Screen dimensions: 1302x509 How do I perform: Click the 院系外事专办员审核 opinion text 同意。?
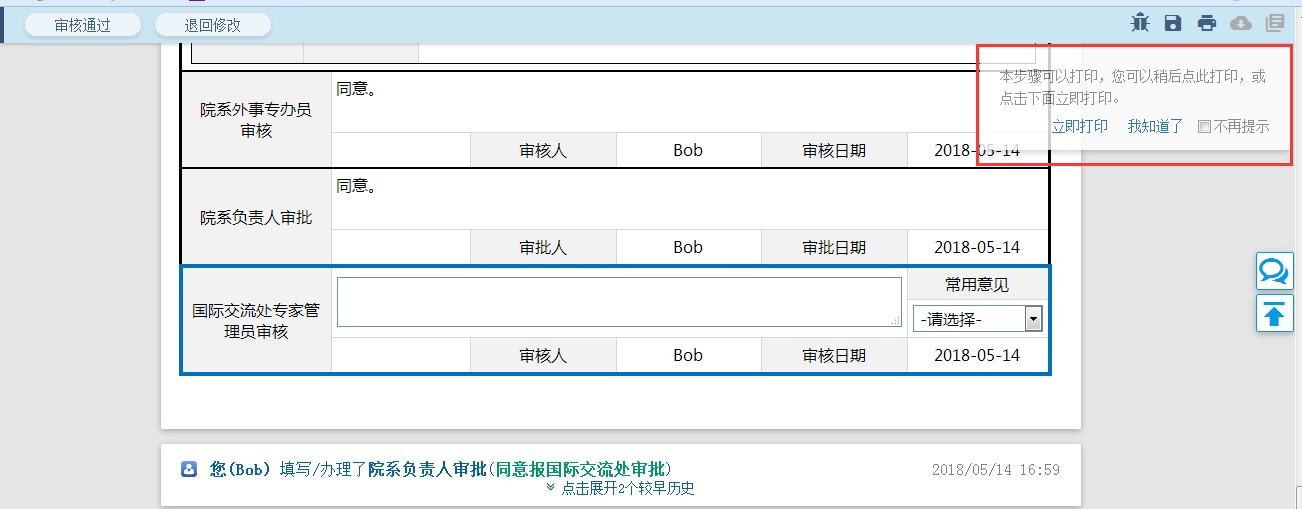pos(356,89)
